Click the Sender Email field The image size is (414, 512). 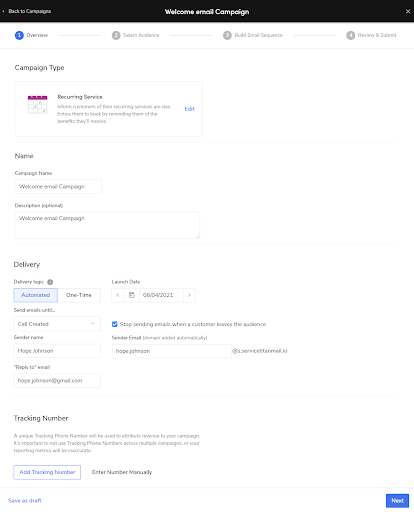coord(172,351)
